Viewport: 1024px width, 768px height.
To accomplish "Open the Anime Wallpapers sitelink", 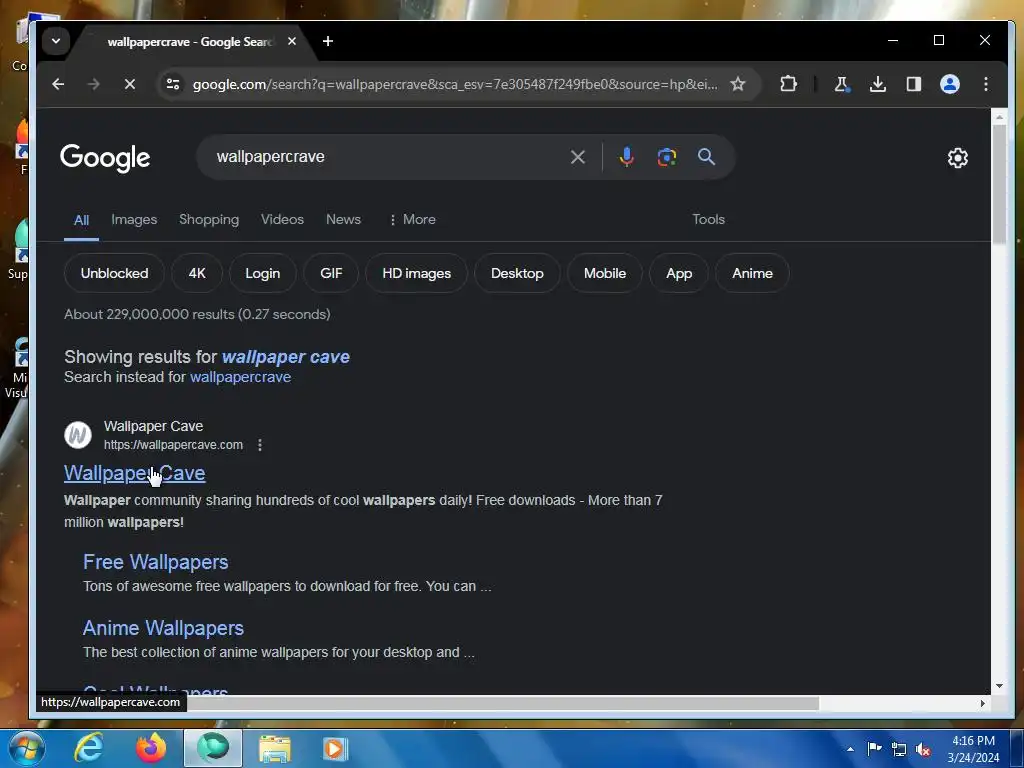I will [163, 628].
